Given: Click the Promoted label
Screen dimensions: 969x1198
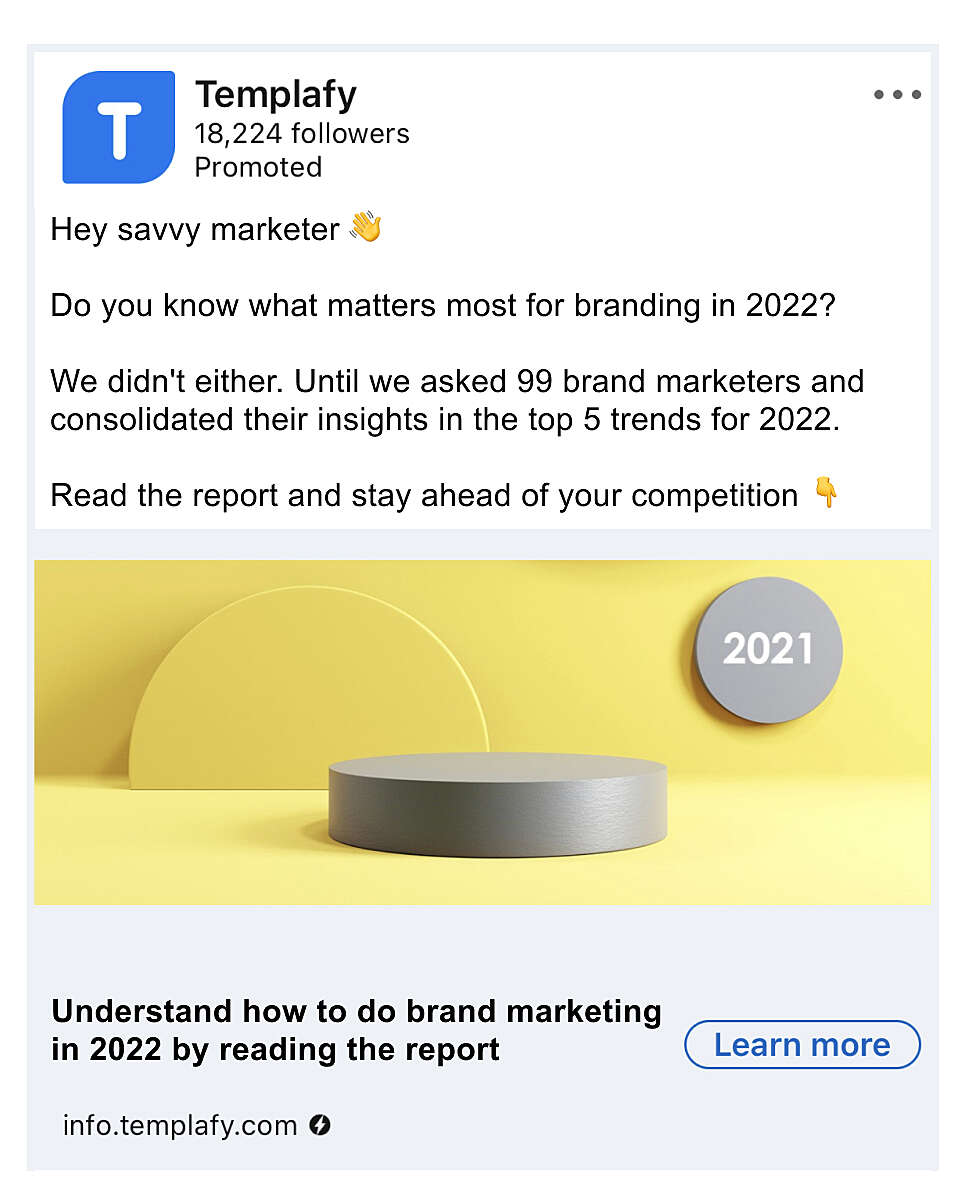Looking at the screenshot, I should pyautogui.click(x=258, y=167).
